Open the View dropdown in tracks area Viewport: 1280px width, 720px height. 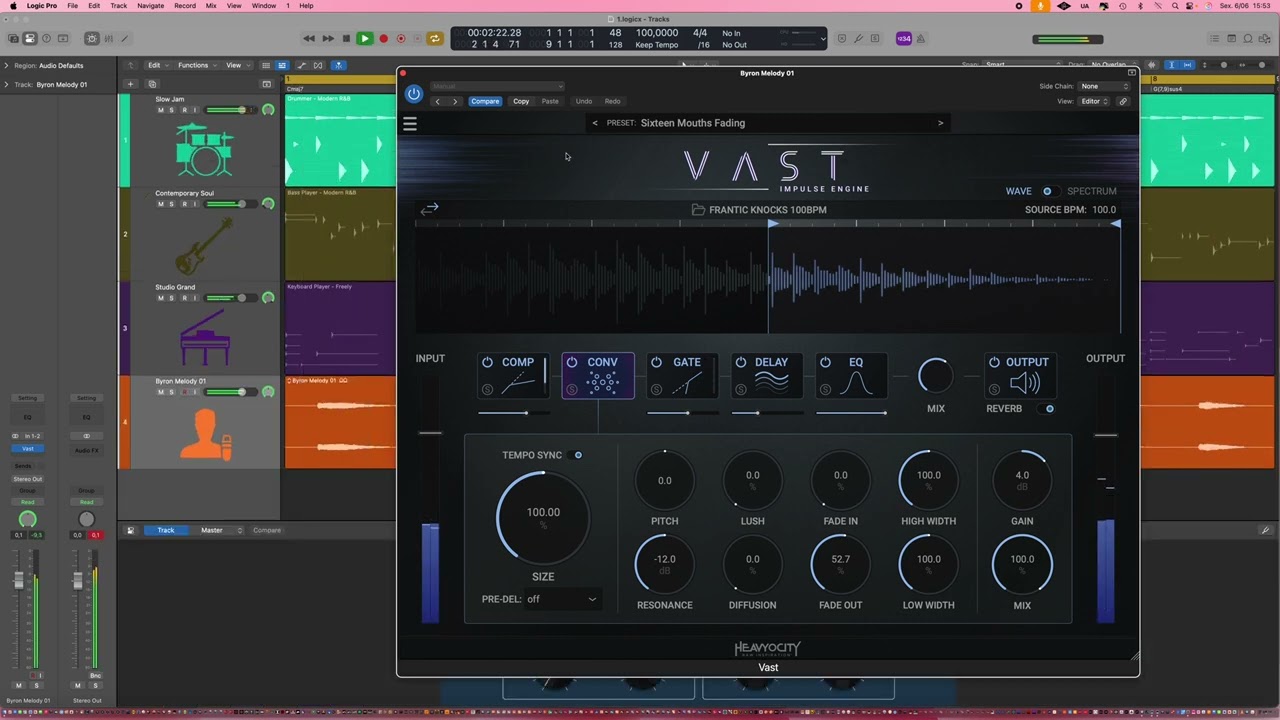click(237, 66)
